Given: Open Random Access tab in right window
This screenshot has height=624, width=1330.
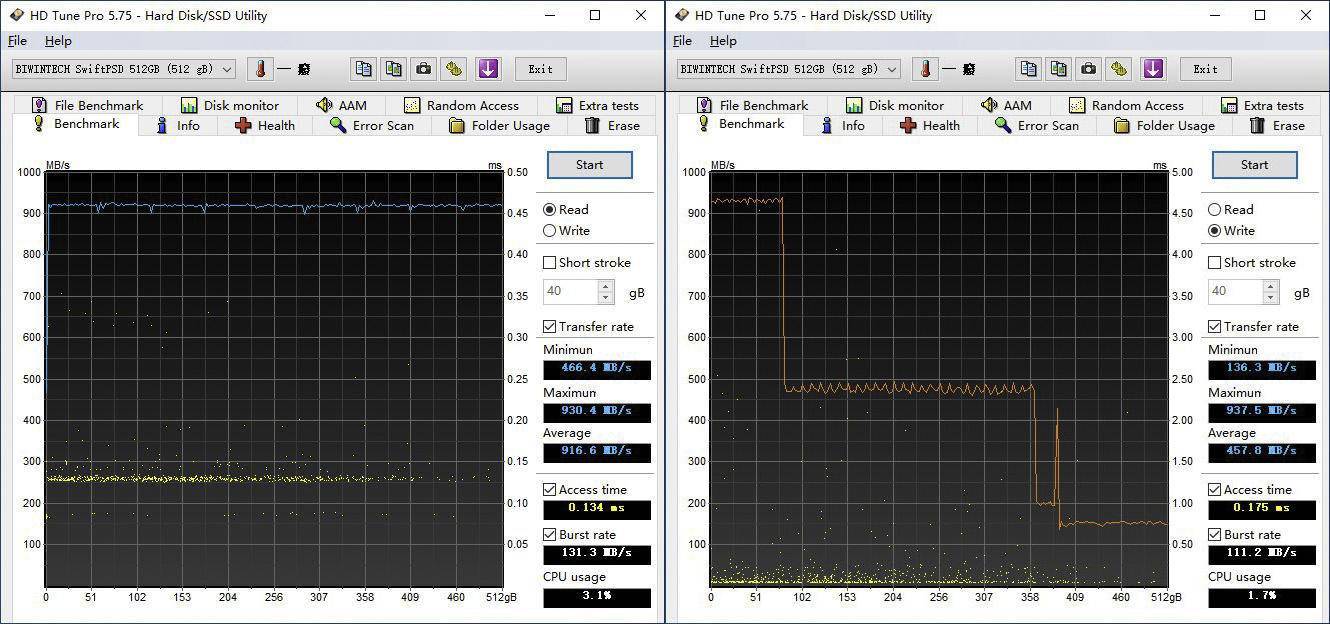Looking at the screenshot, I should click(1126, 105).
